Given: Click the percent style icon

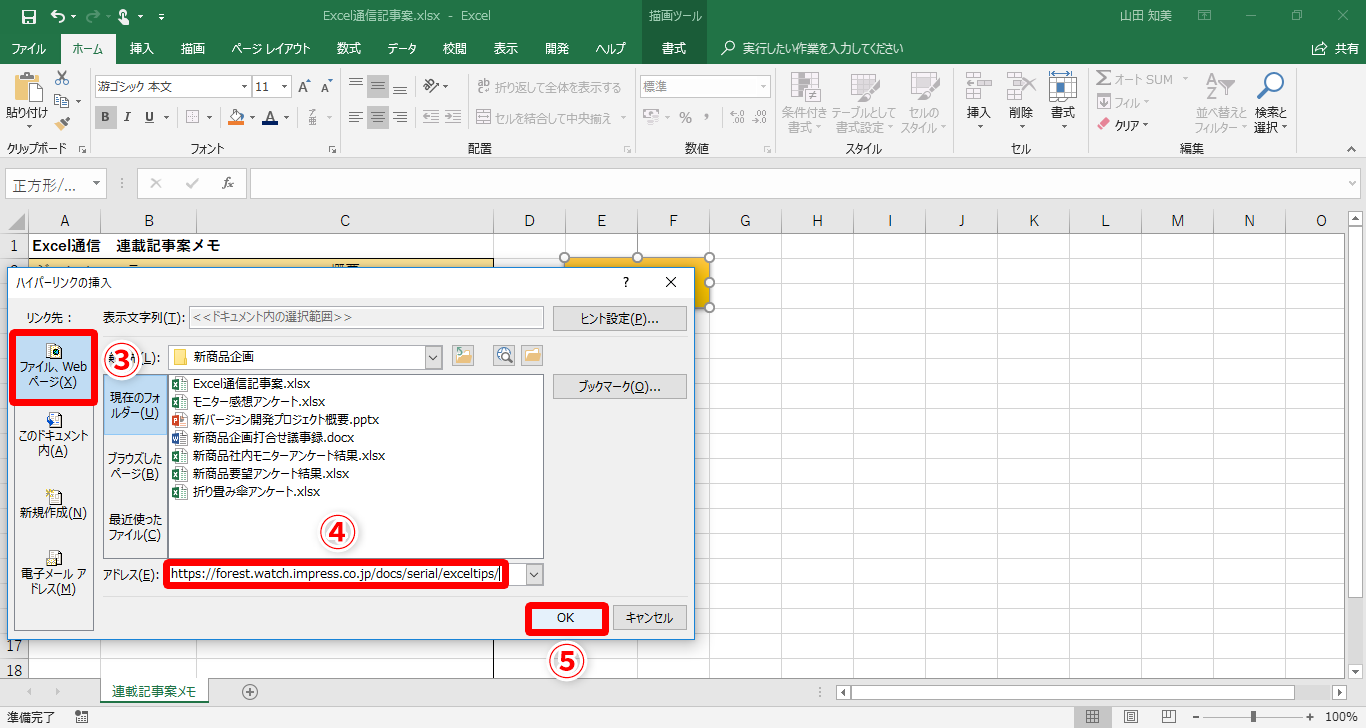Looking at the screenshot, I should point(685,118).
